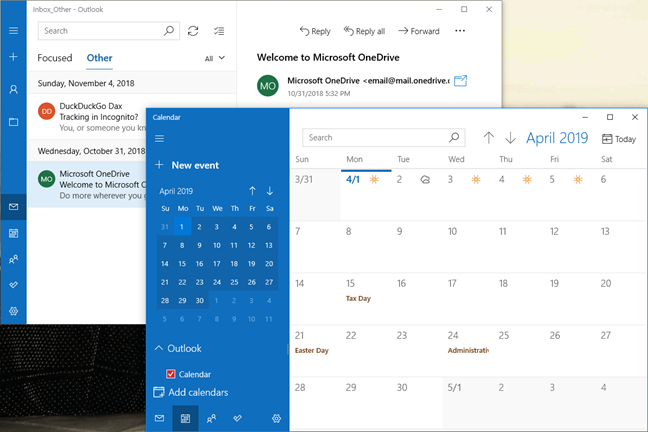
Task: Open People from the Mail sidebar
Action: point(13,259)
